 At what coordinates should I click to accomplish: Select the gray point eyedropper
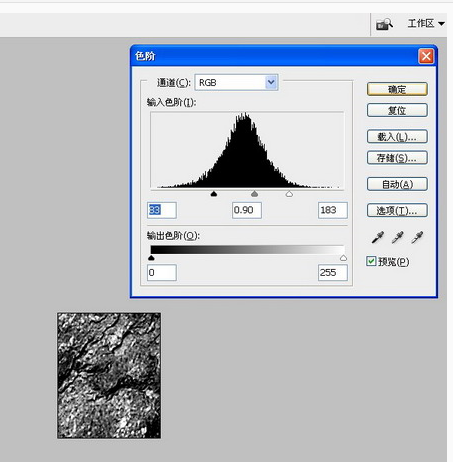coord(397,237)
